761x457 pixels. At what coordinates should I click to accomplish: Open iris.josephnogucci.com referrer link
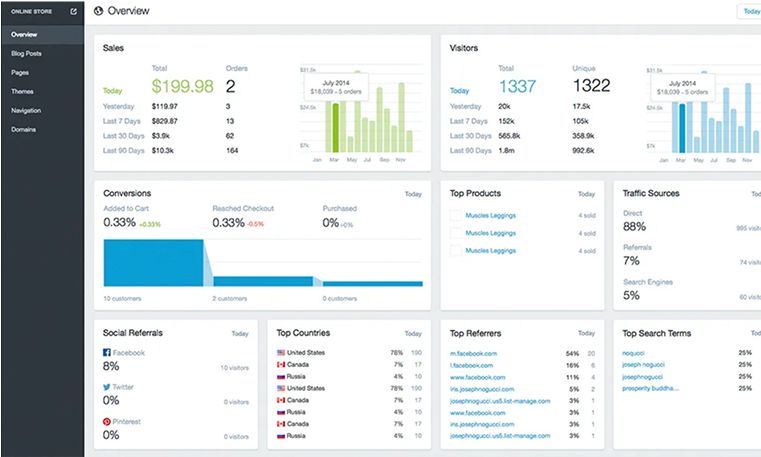(x=482, y=389)
